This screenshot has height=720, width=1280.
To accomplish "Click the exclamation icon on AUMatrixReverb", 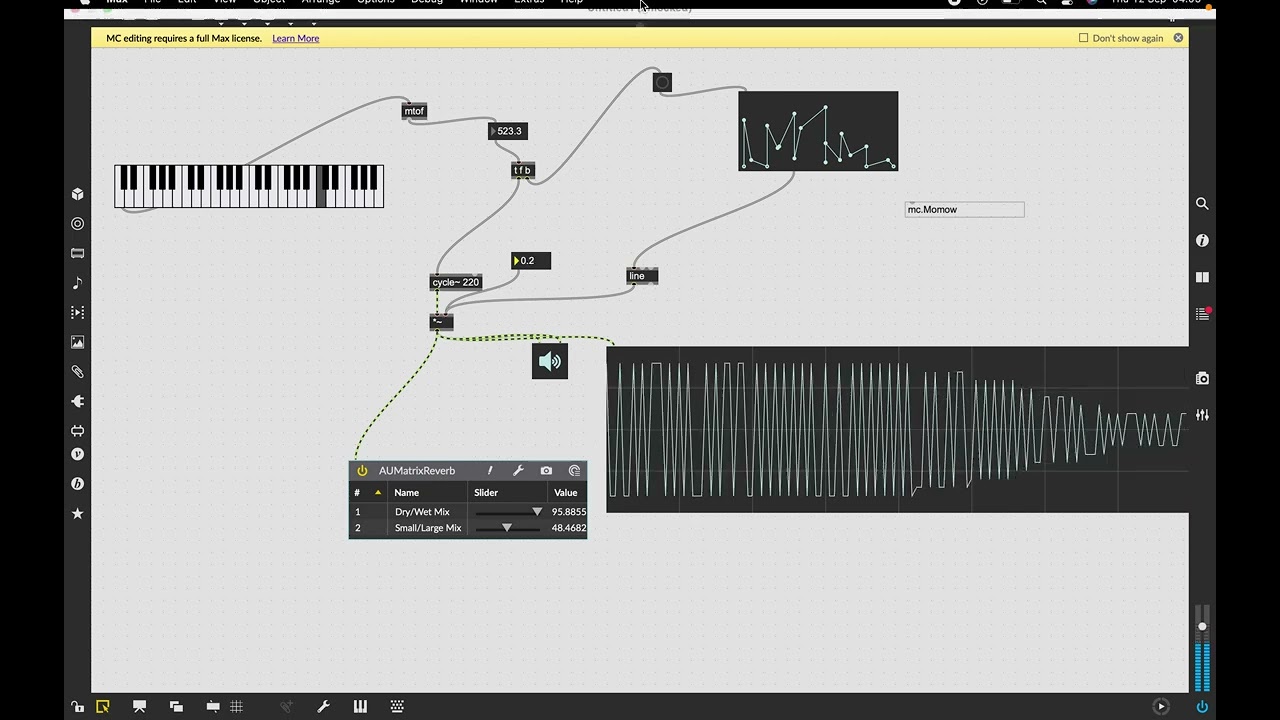I will click(x=490, y=470).
